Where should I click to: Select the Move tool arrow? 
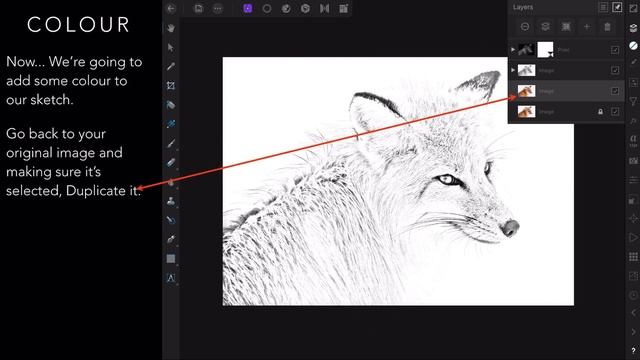click(171, 47)
